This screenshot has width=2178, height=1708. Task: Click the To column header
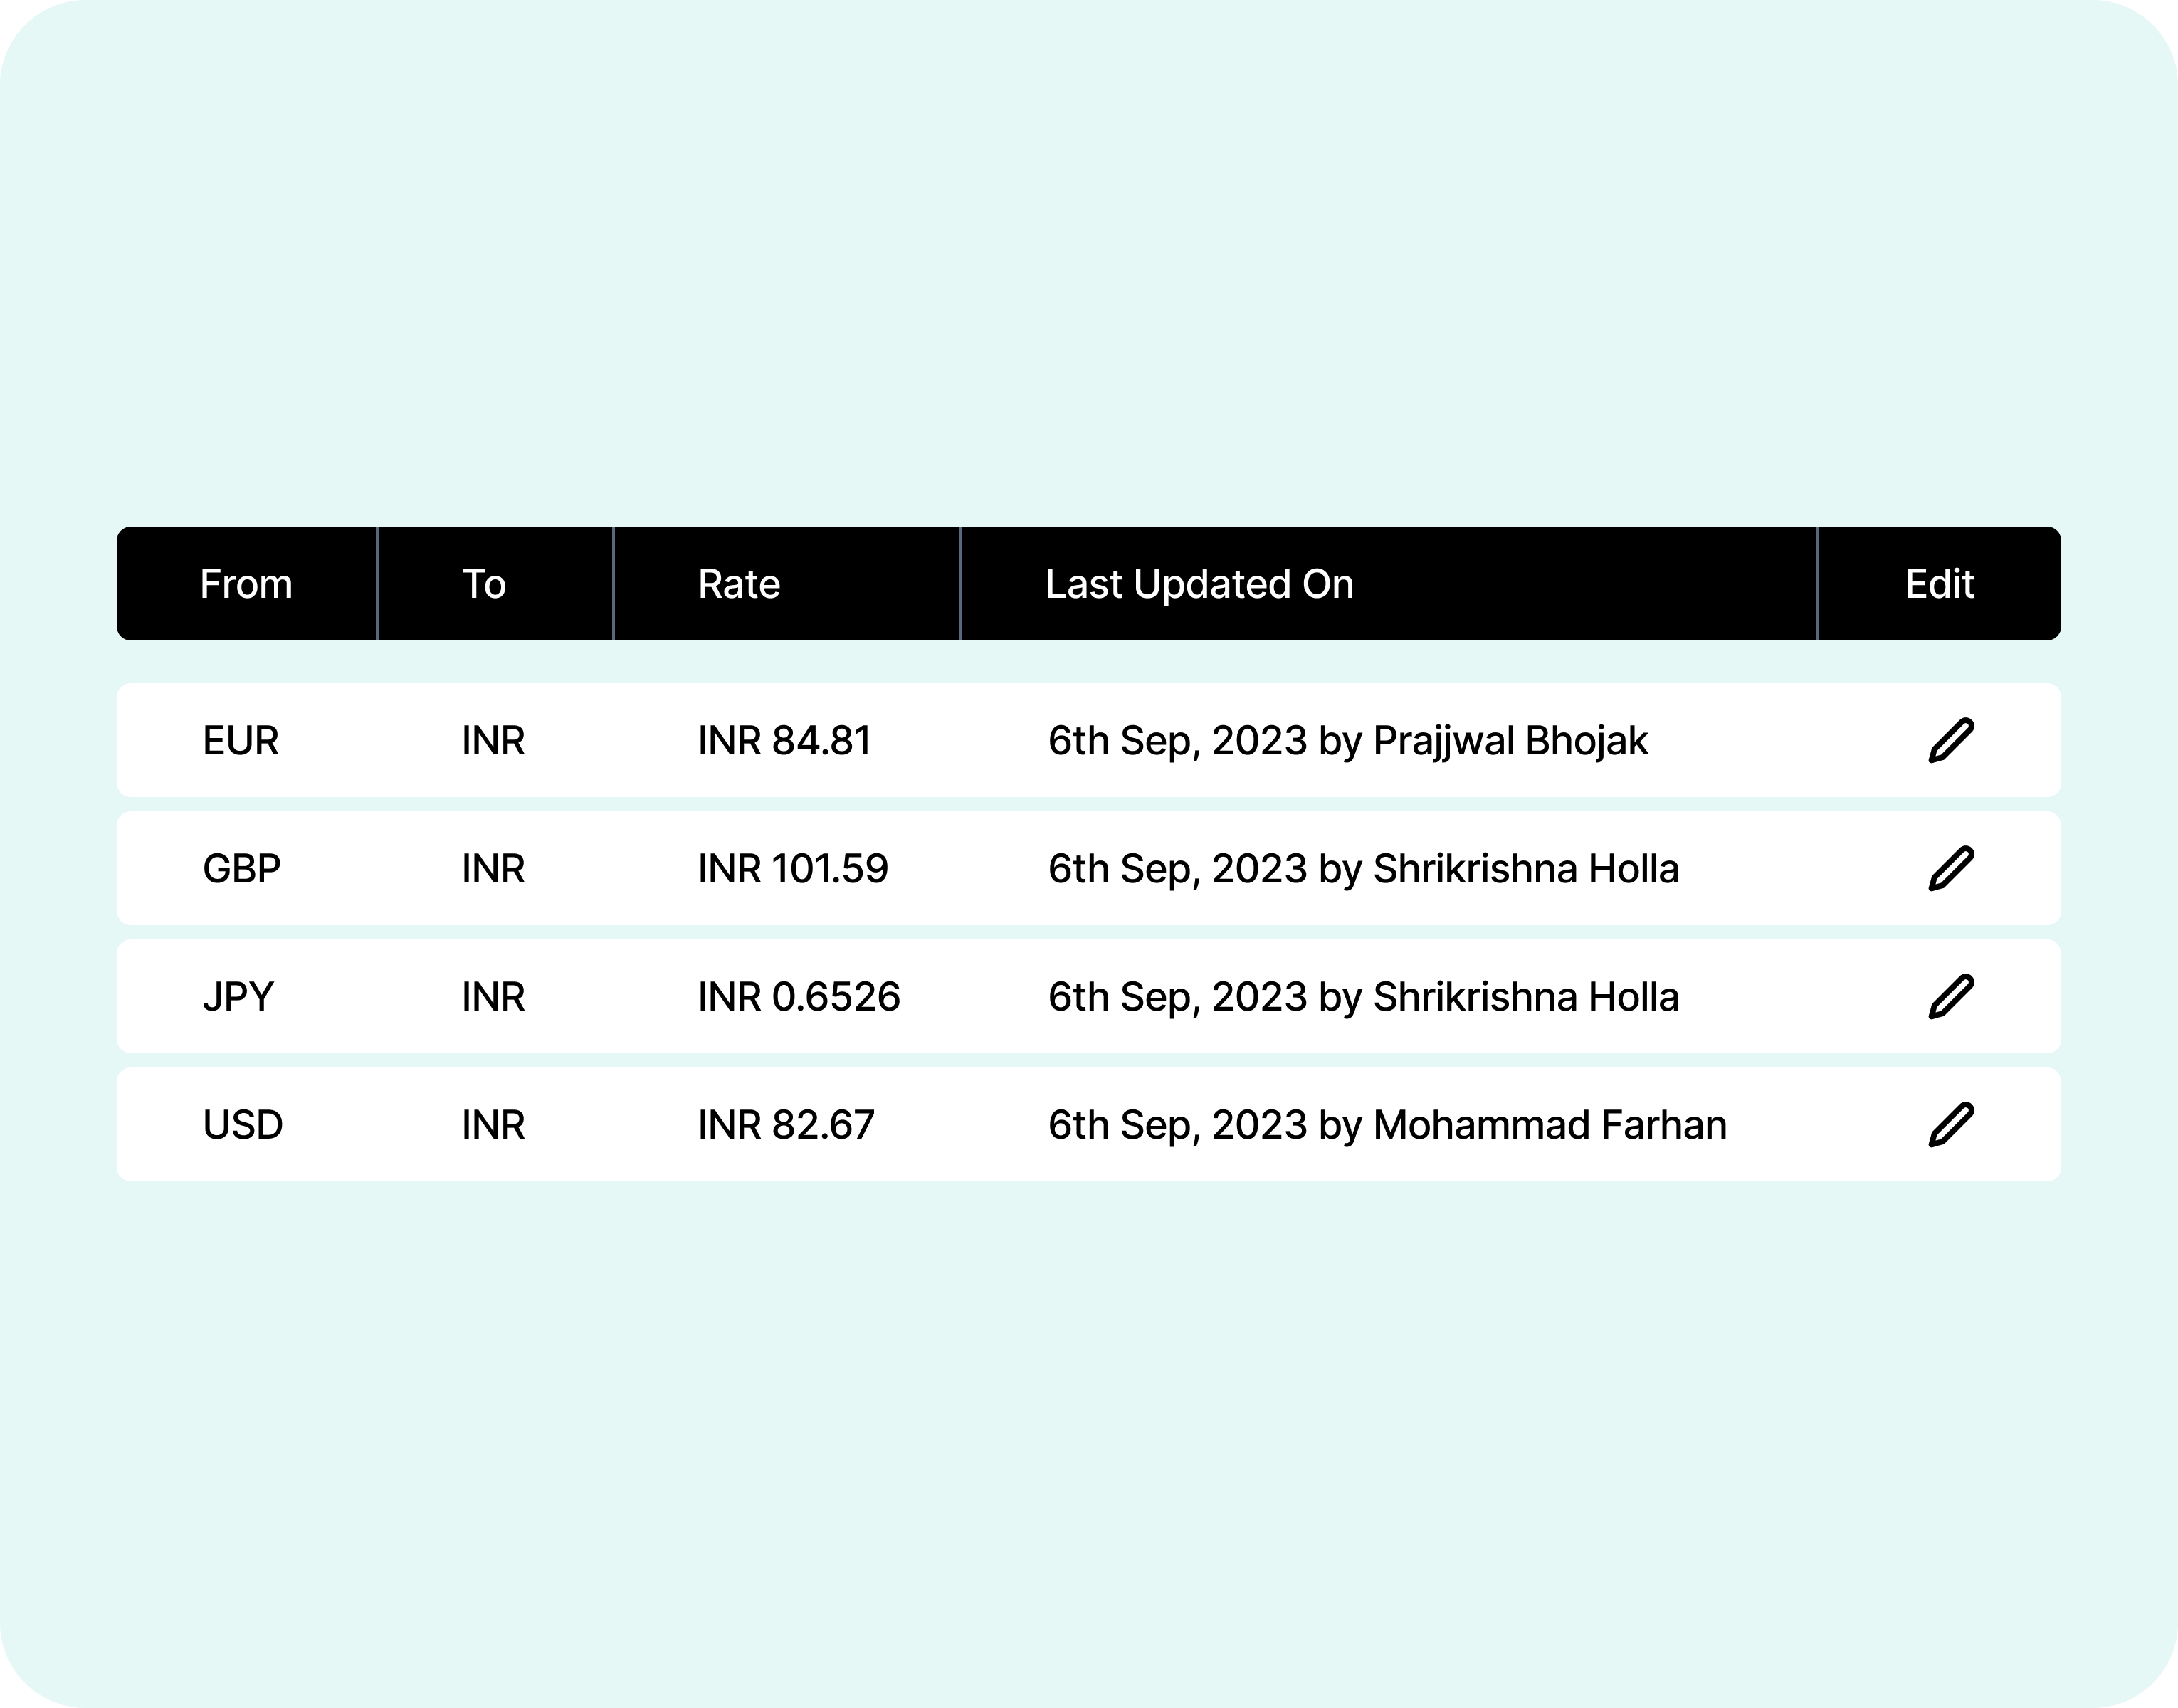click(x=484, y=584)
